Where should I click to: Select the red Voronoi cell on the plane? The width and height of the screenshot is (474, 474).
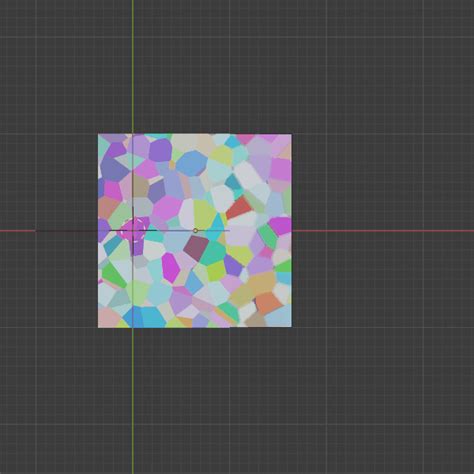click(239, 207)
